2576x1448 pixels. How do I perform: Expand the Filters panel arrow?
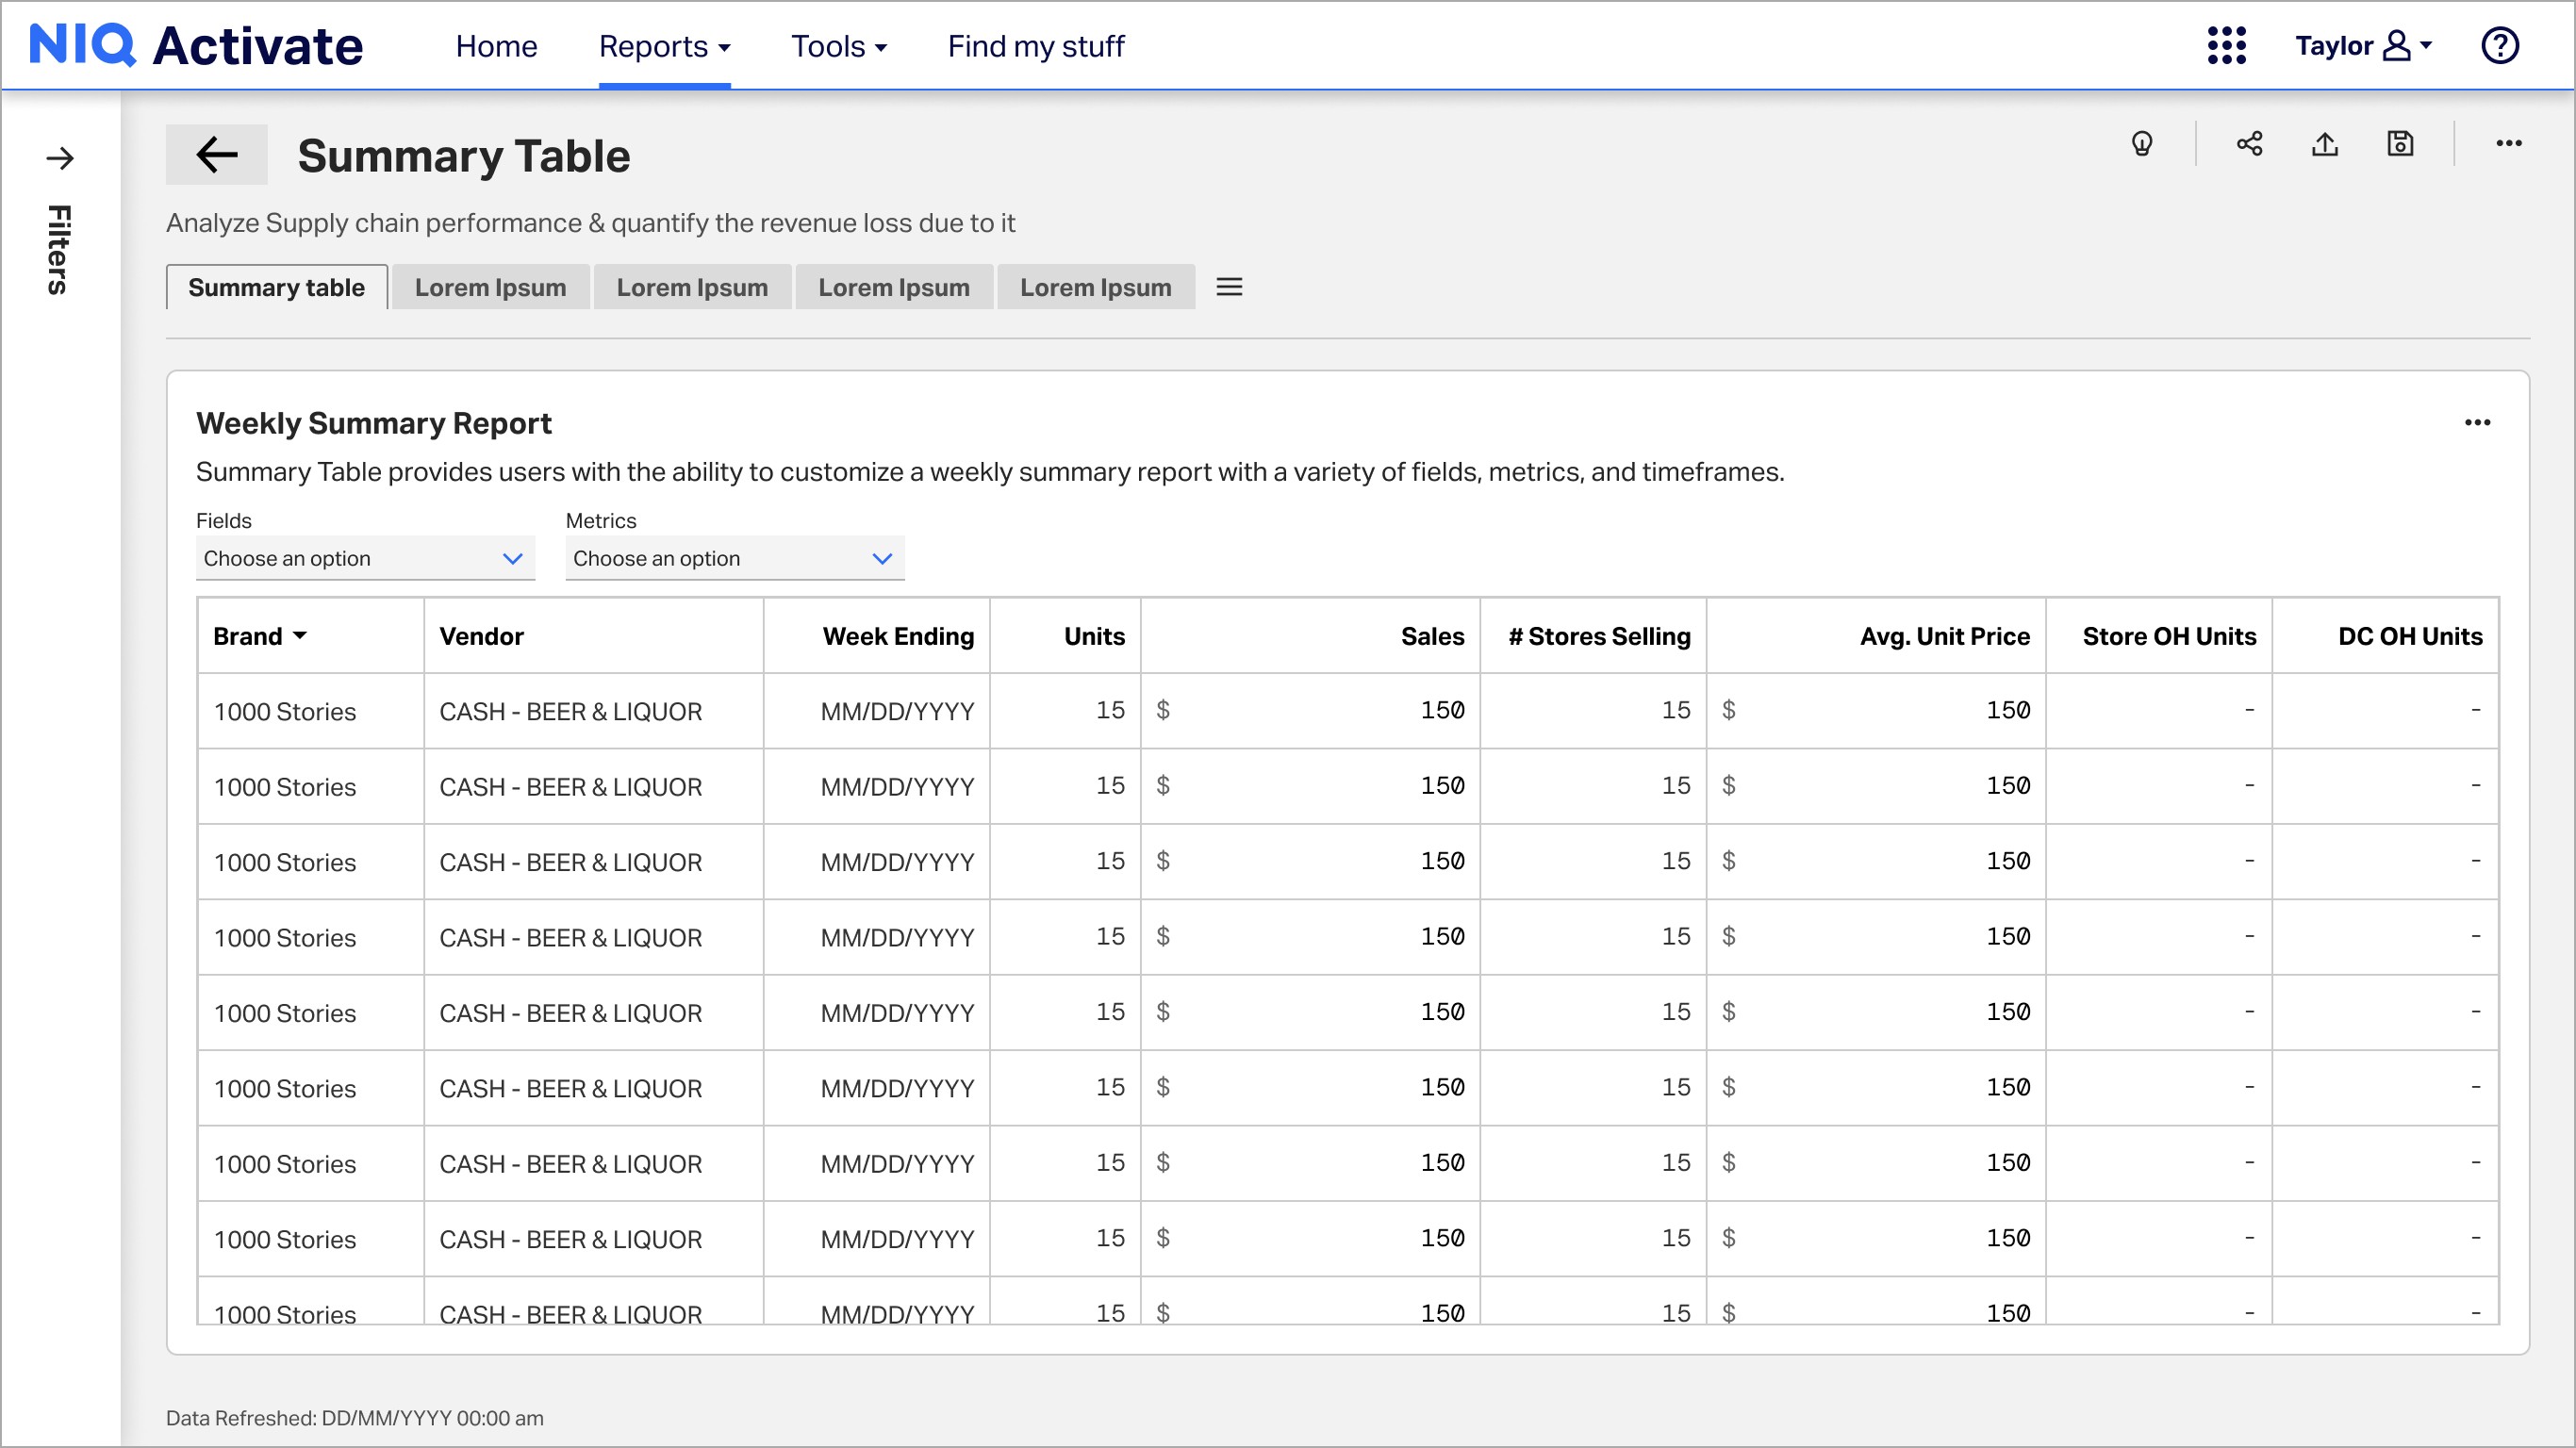59,158
